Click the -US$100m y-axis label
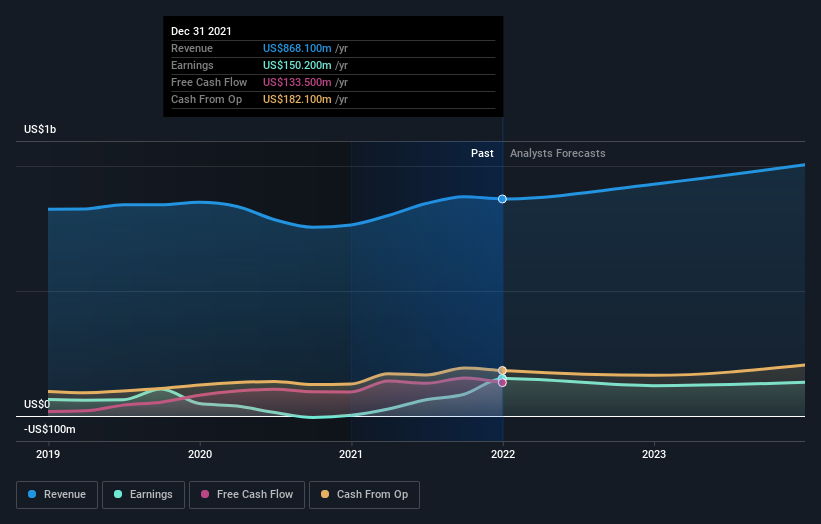This screenshot has width=821, height=524. coord(50,429)
